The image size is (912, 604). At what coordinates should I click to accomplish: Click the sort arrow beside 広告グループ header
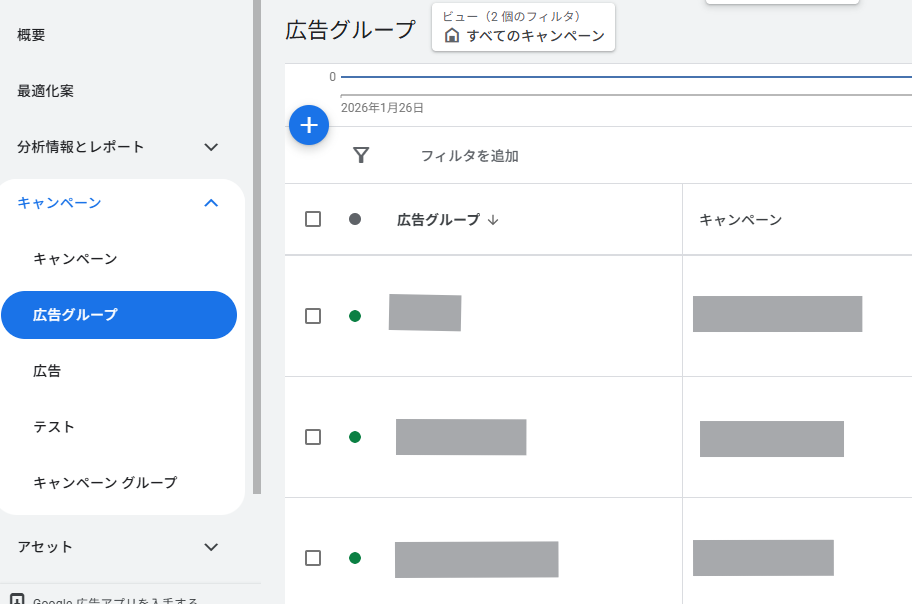pos(493,220)
